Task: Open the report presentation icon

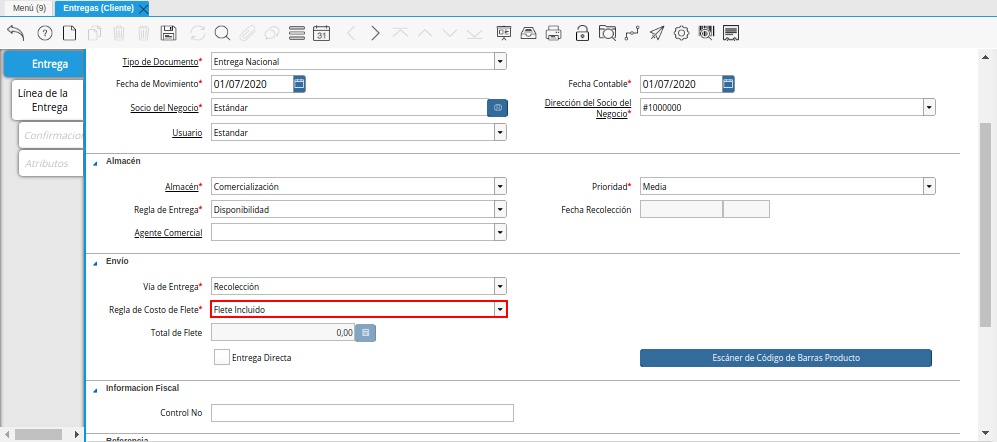Action: pos(504,33)
